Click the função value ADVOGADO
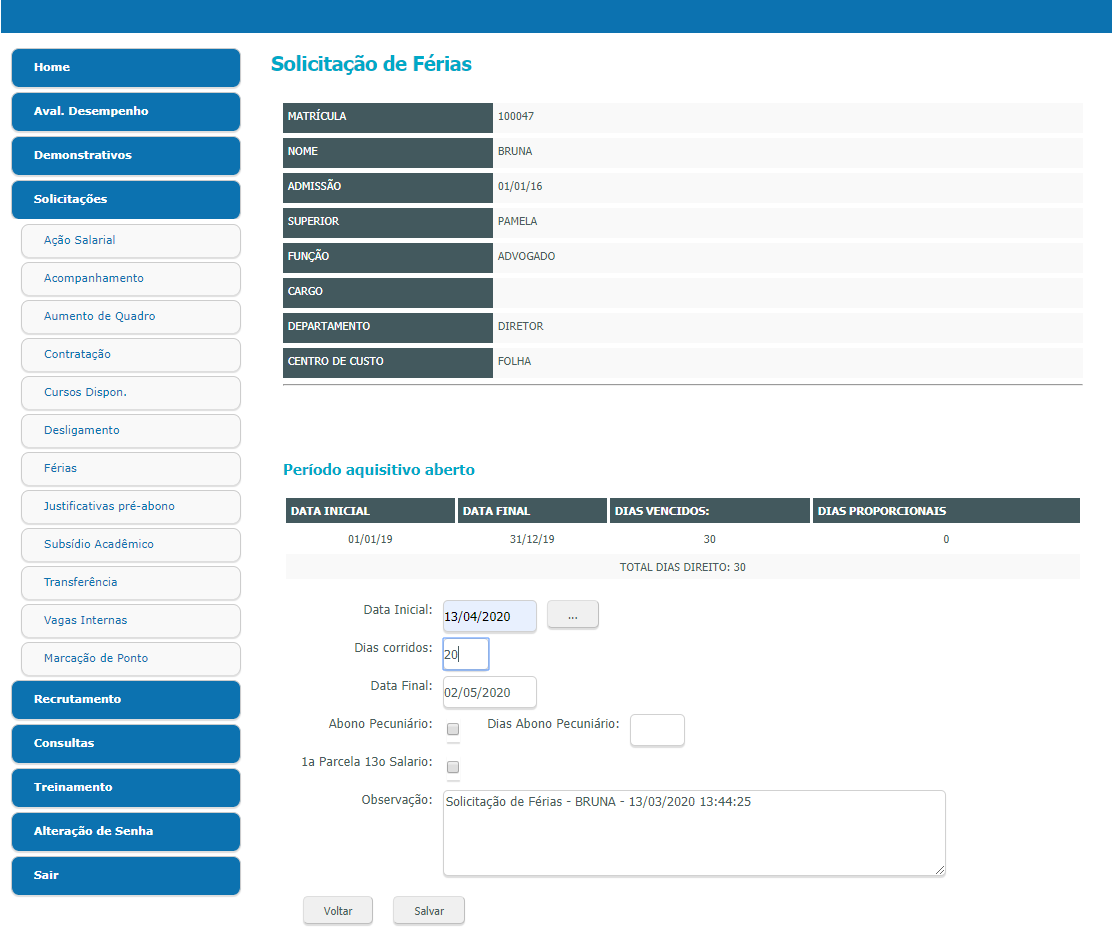The width and height of the screenshot is (1112, 933). (526, 256)
